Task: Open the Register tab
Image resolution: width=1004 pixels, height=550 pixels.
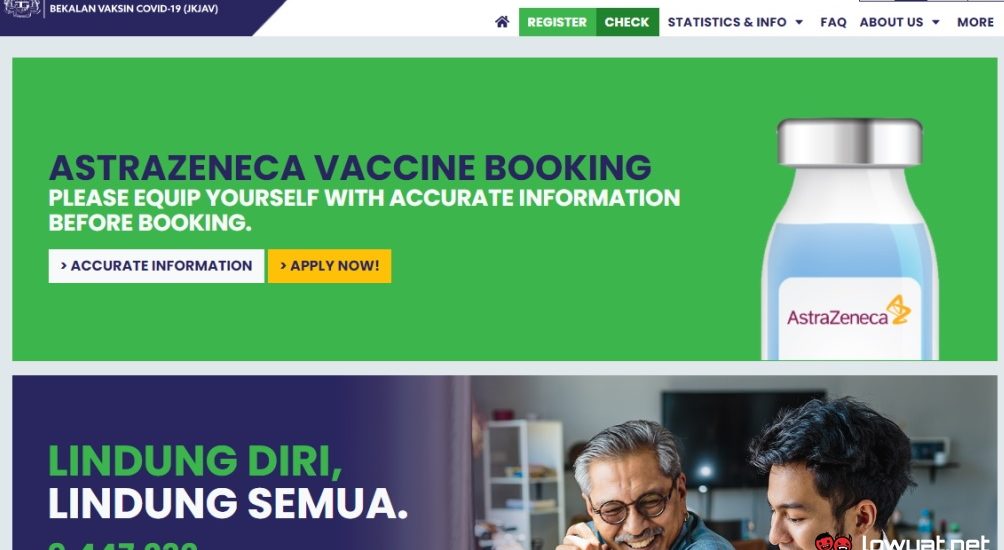Action: (x=557, y=22)
